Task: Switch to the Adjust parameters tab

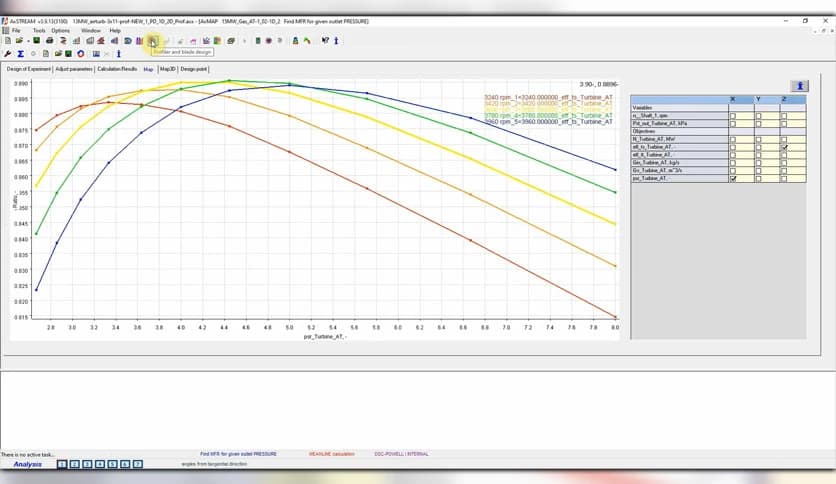Action: click(x=74, y=69)
